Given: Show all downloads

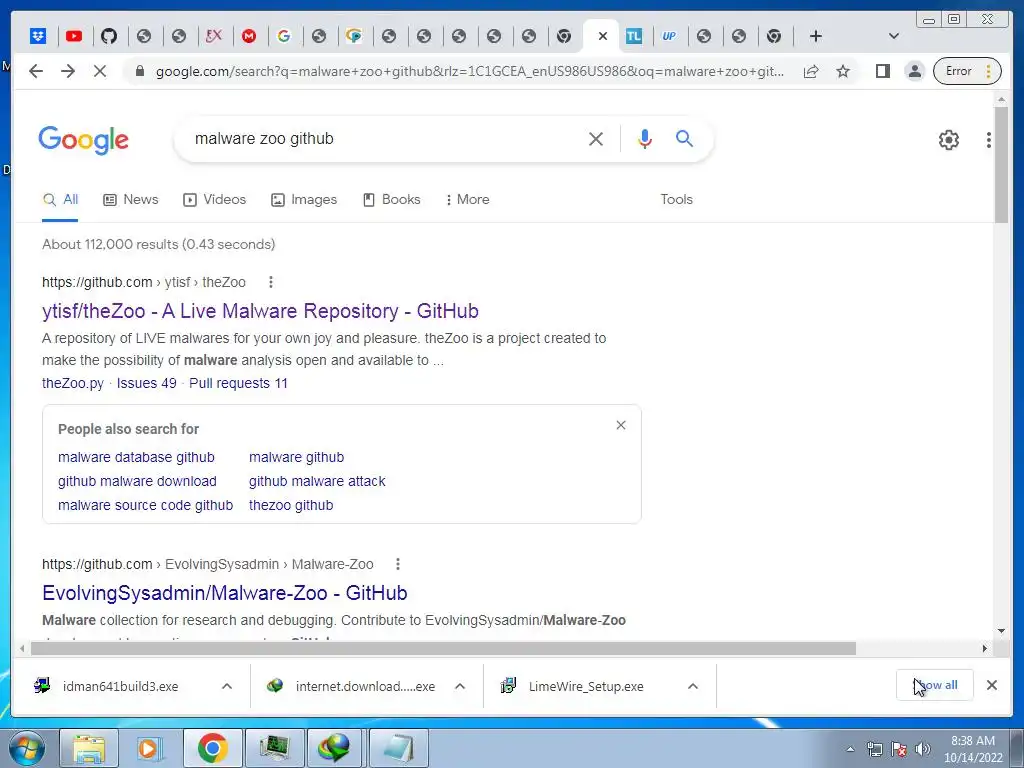Looking at the screenshot, I should tap(935, 685).
